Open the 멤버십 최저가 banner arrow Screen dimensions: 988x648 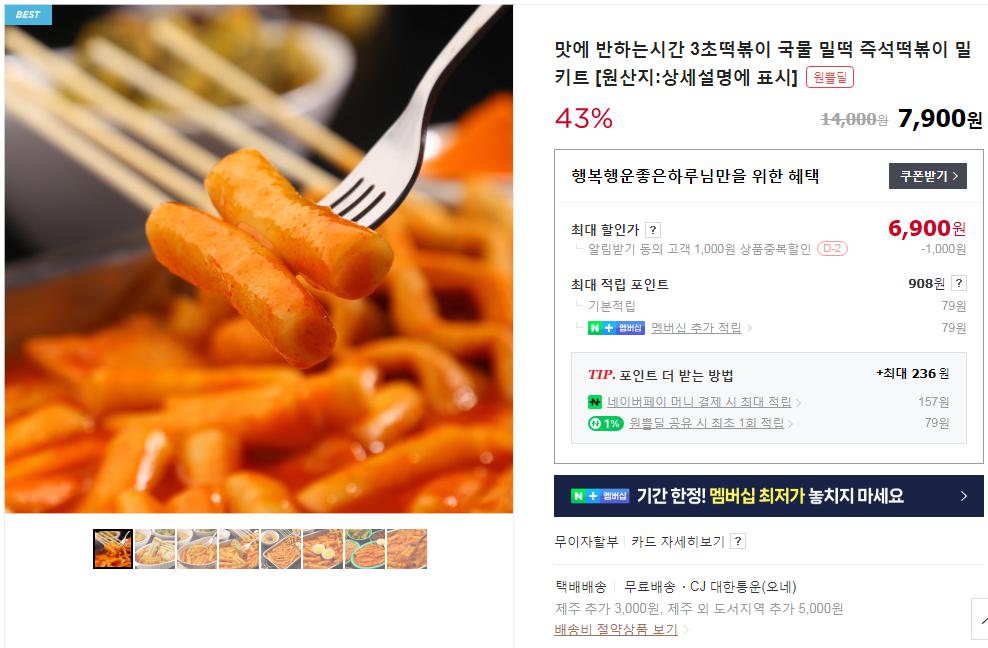click(963, 496)
